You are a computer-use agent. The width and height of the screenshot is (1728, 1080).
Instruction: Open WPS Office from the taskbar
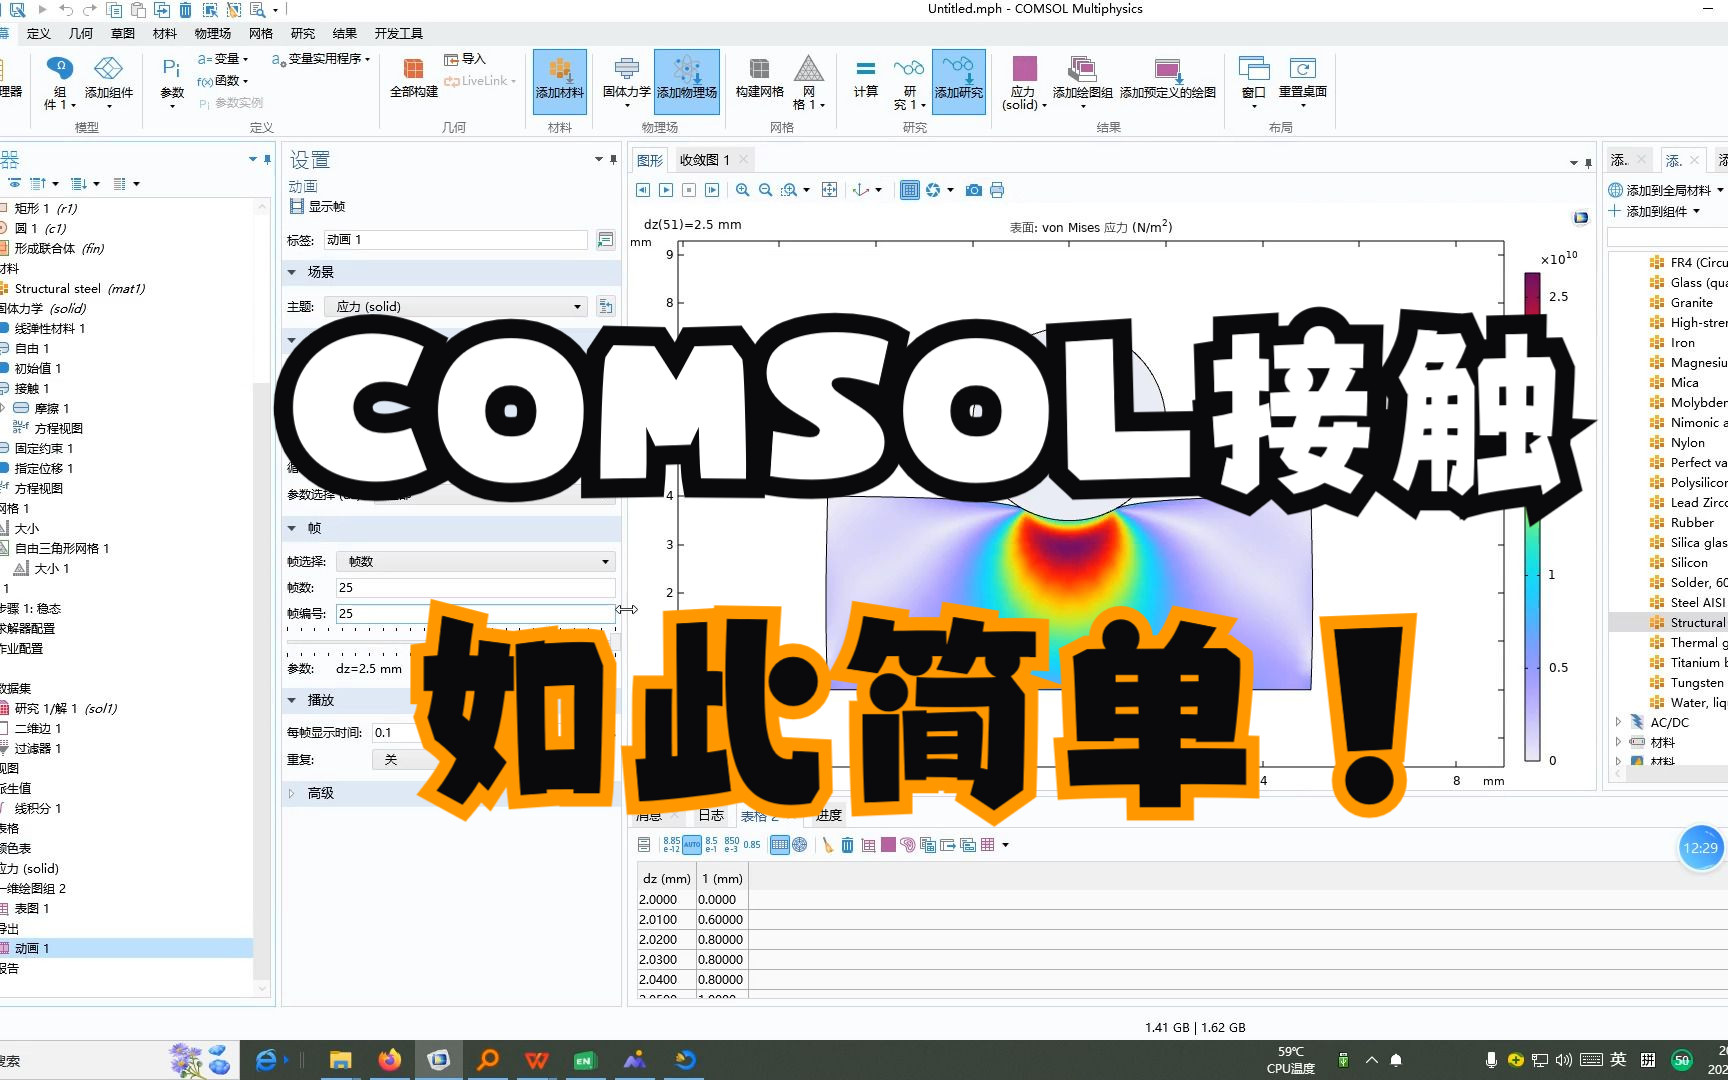click(537, 1060)
